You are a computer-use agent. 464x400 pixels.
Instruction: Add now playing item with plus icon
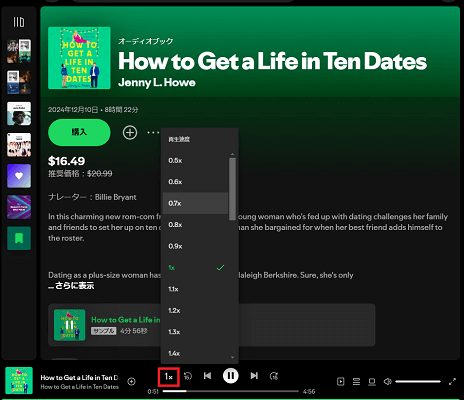click(131, 381)
